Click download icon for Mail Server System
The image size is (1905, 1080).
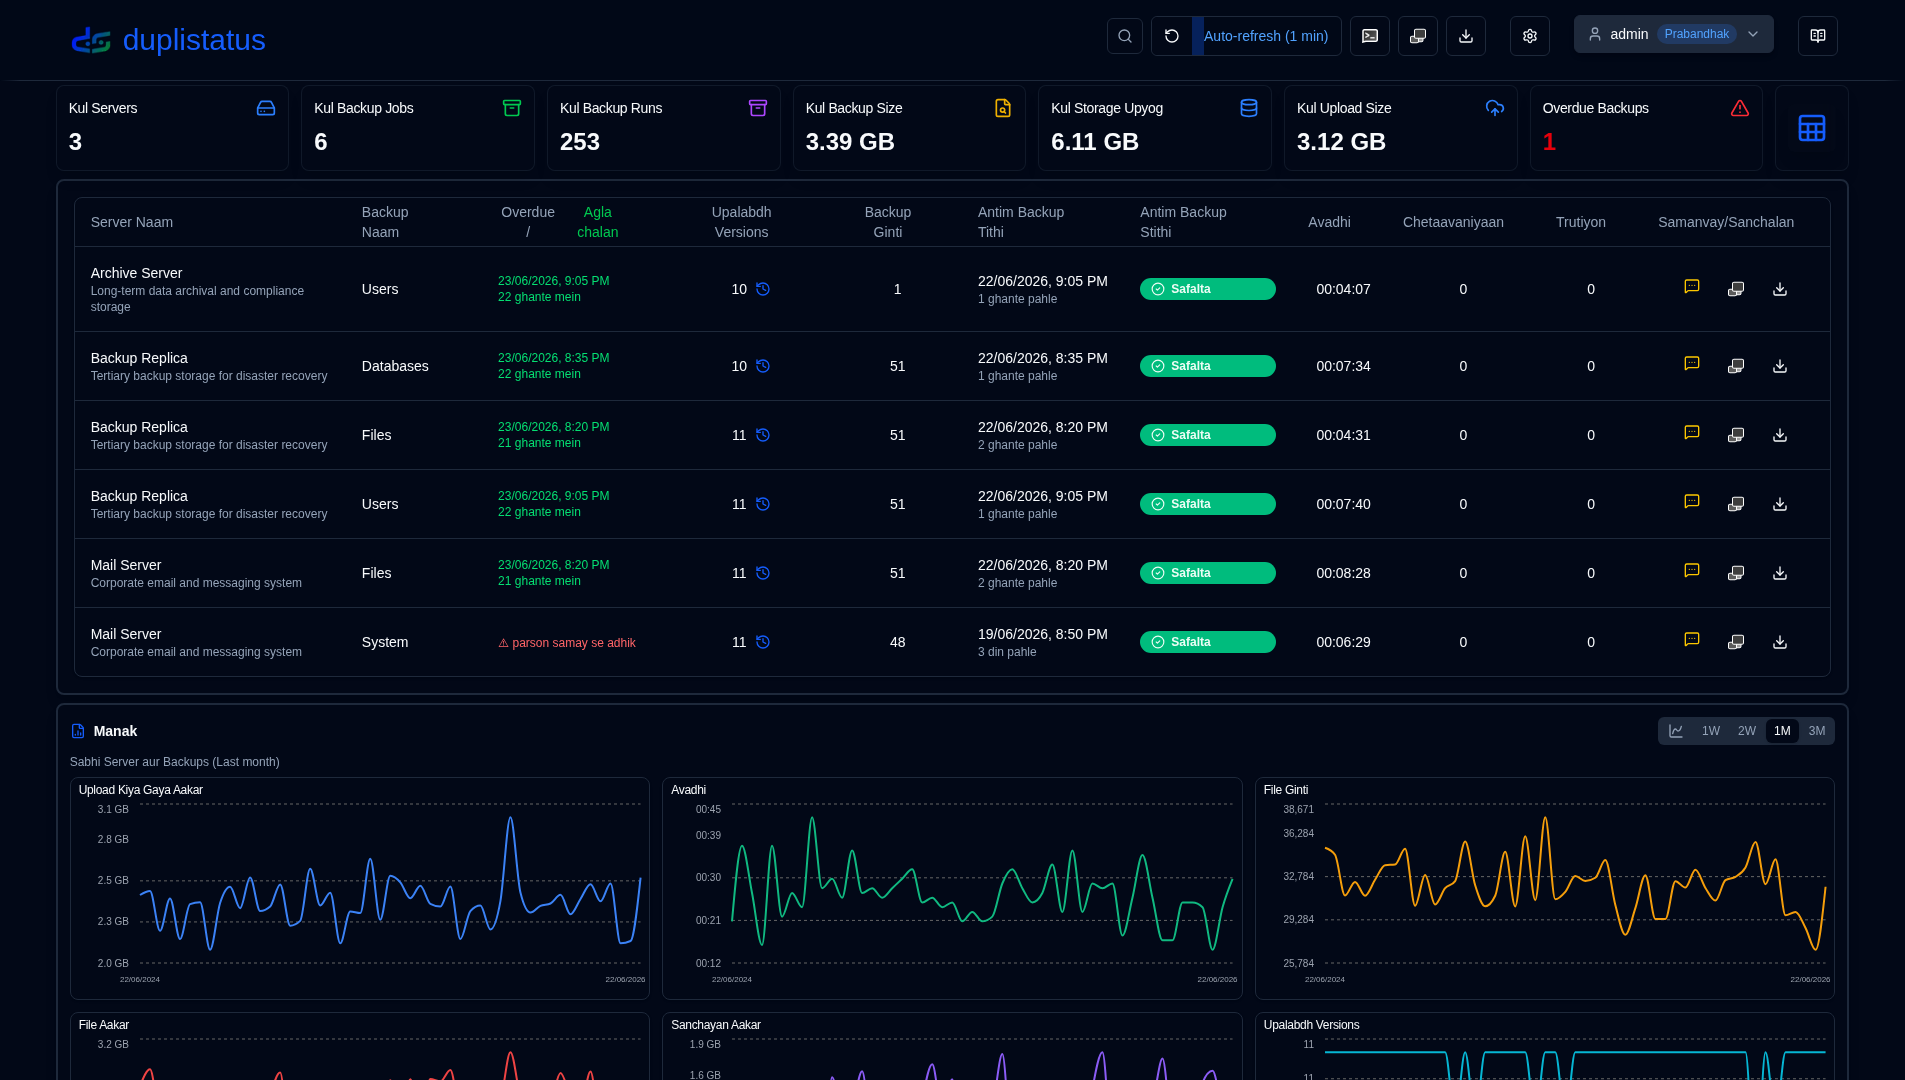point(1780,642)
